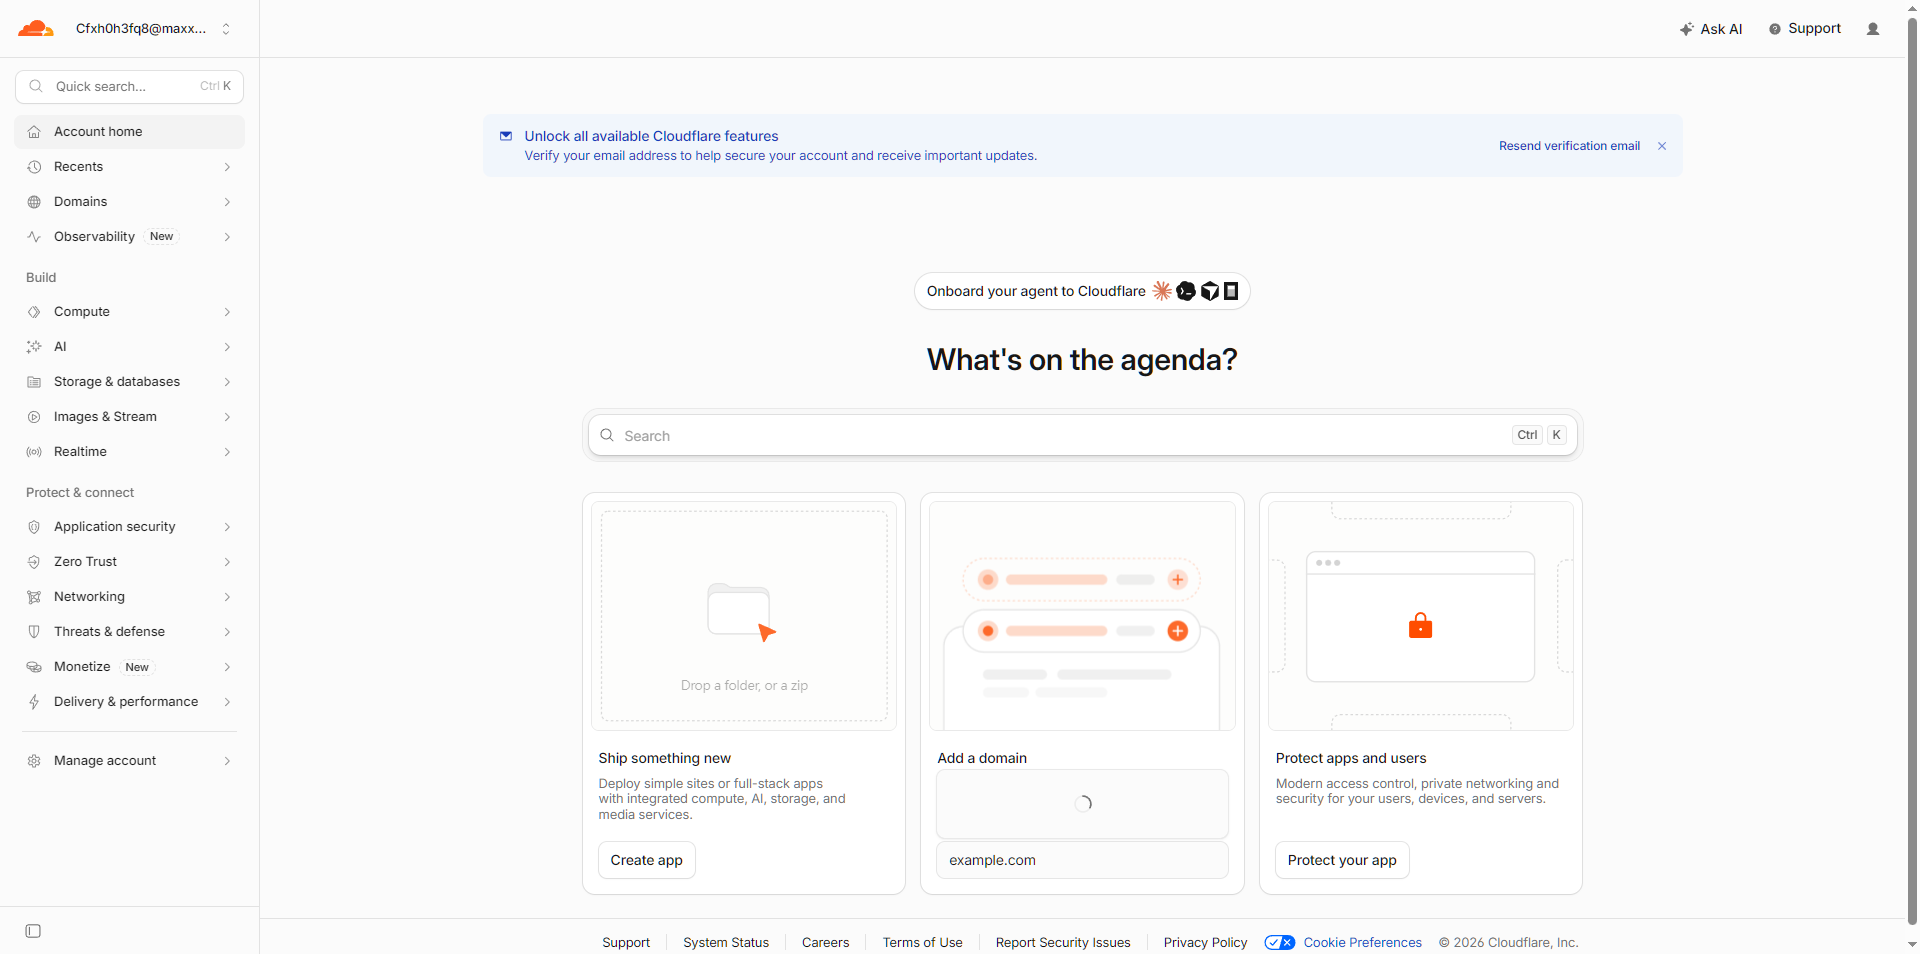
Task: Open the Ask AI assistant
Action: pos(1711,29)
